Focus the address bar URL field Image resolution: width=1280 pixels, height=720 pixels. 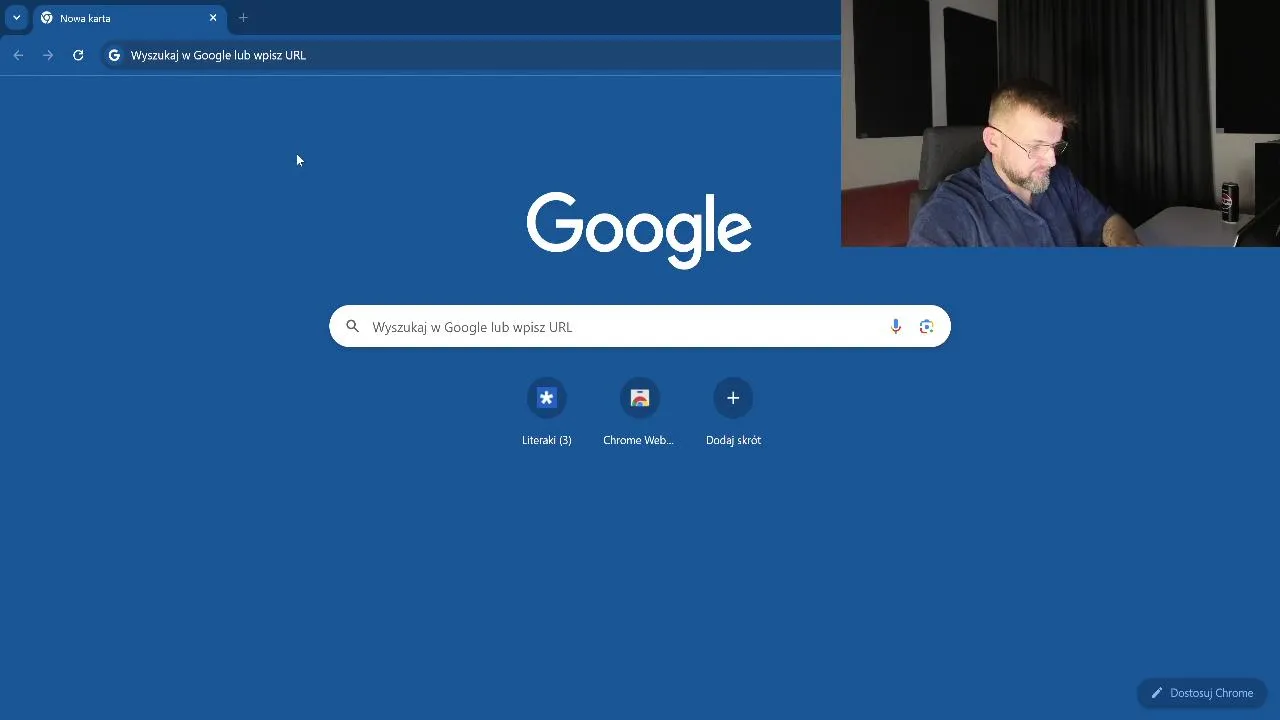470,55
